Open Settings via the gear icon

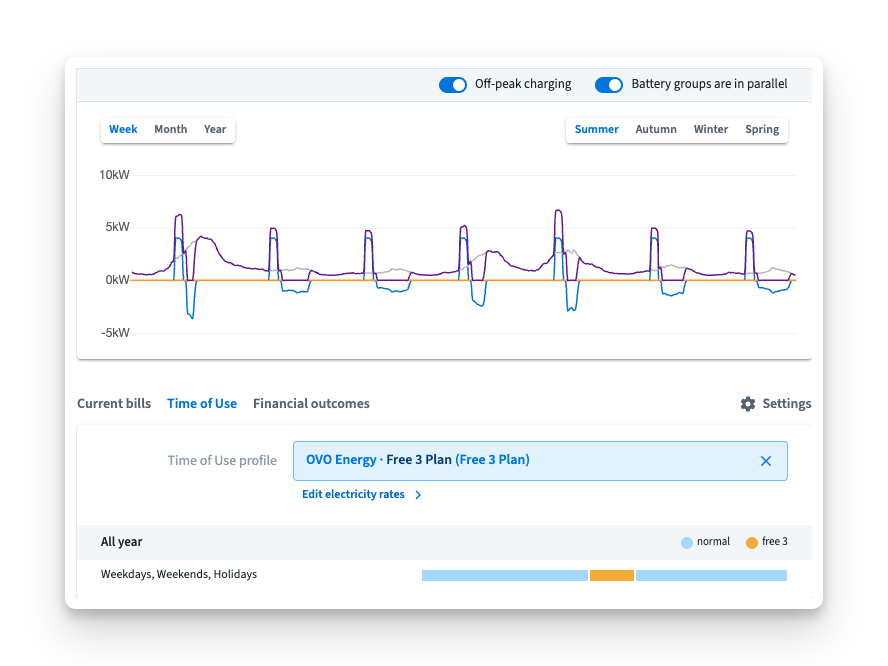pos(748,404)
